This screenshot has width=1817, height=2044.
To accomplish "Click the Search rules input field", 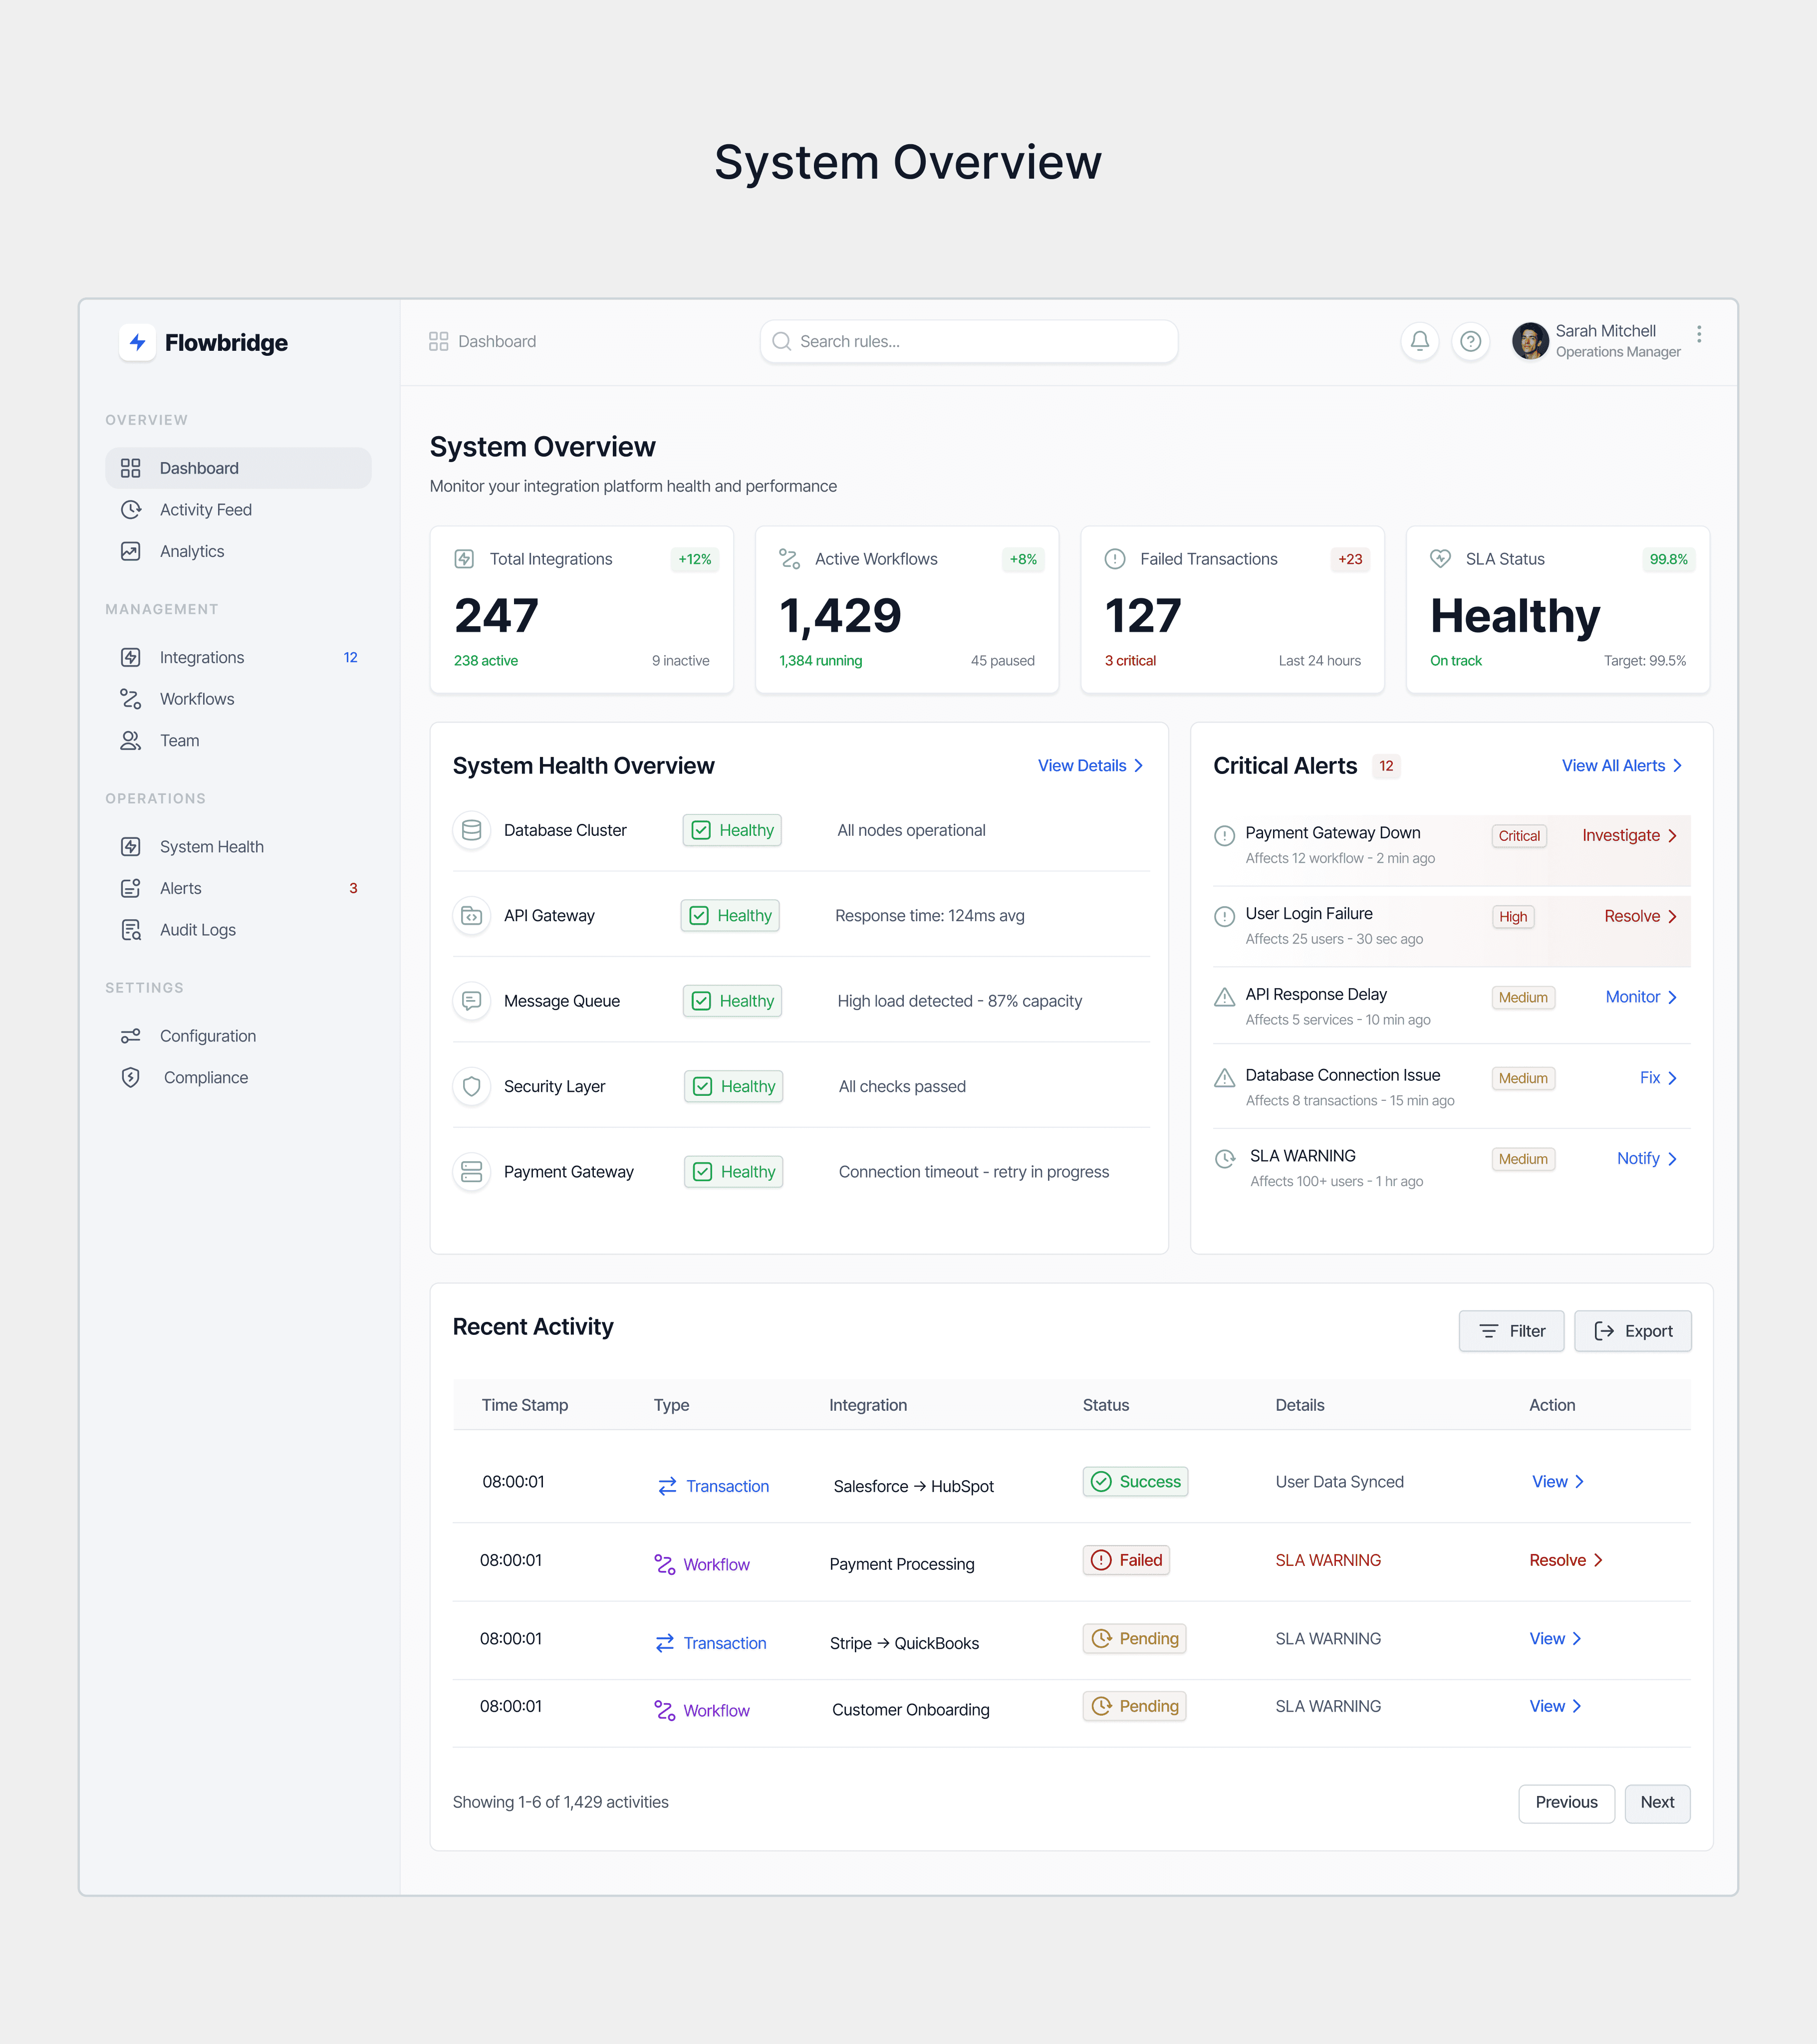I will (x=968, y=341).
